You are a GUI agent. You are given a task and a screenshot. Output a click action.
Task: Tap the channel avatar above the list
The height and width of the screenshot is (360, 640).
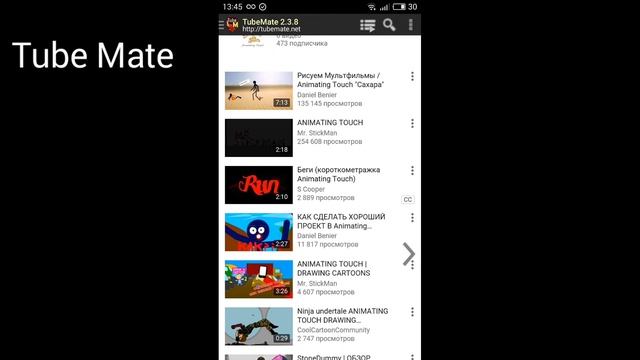253,41
